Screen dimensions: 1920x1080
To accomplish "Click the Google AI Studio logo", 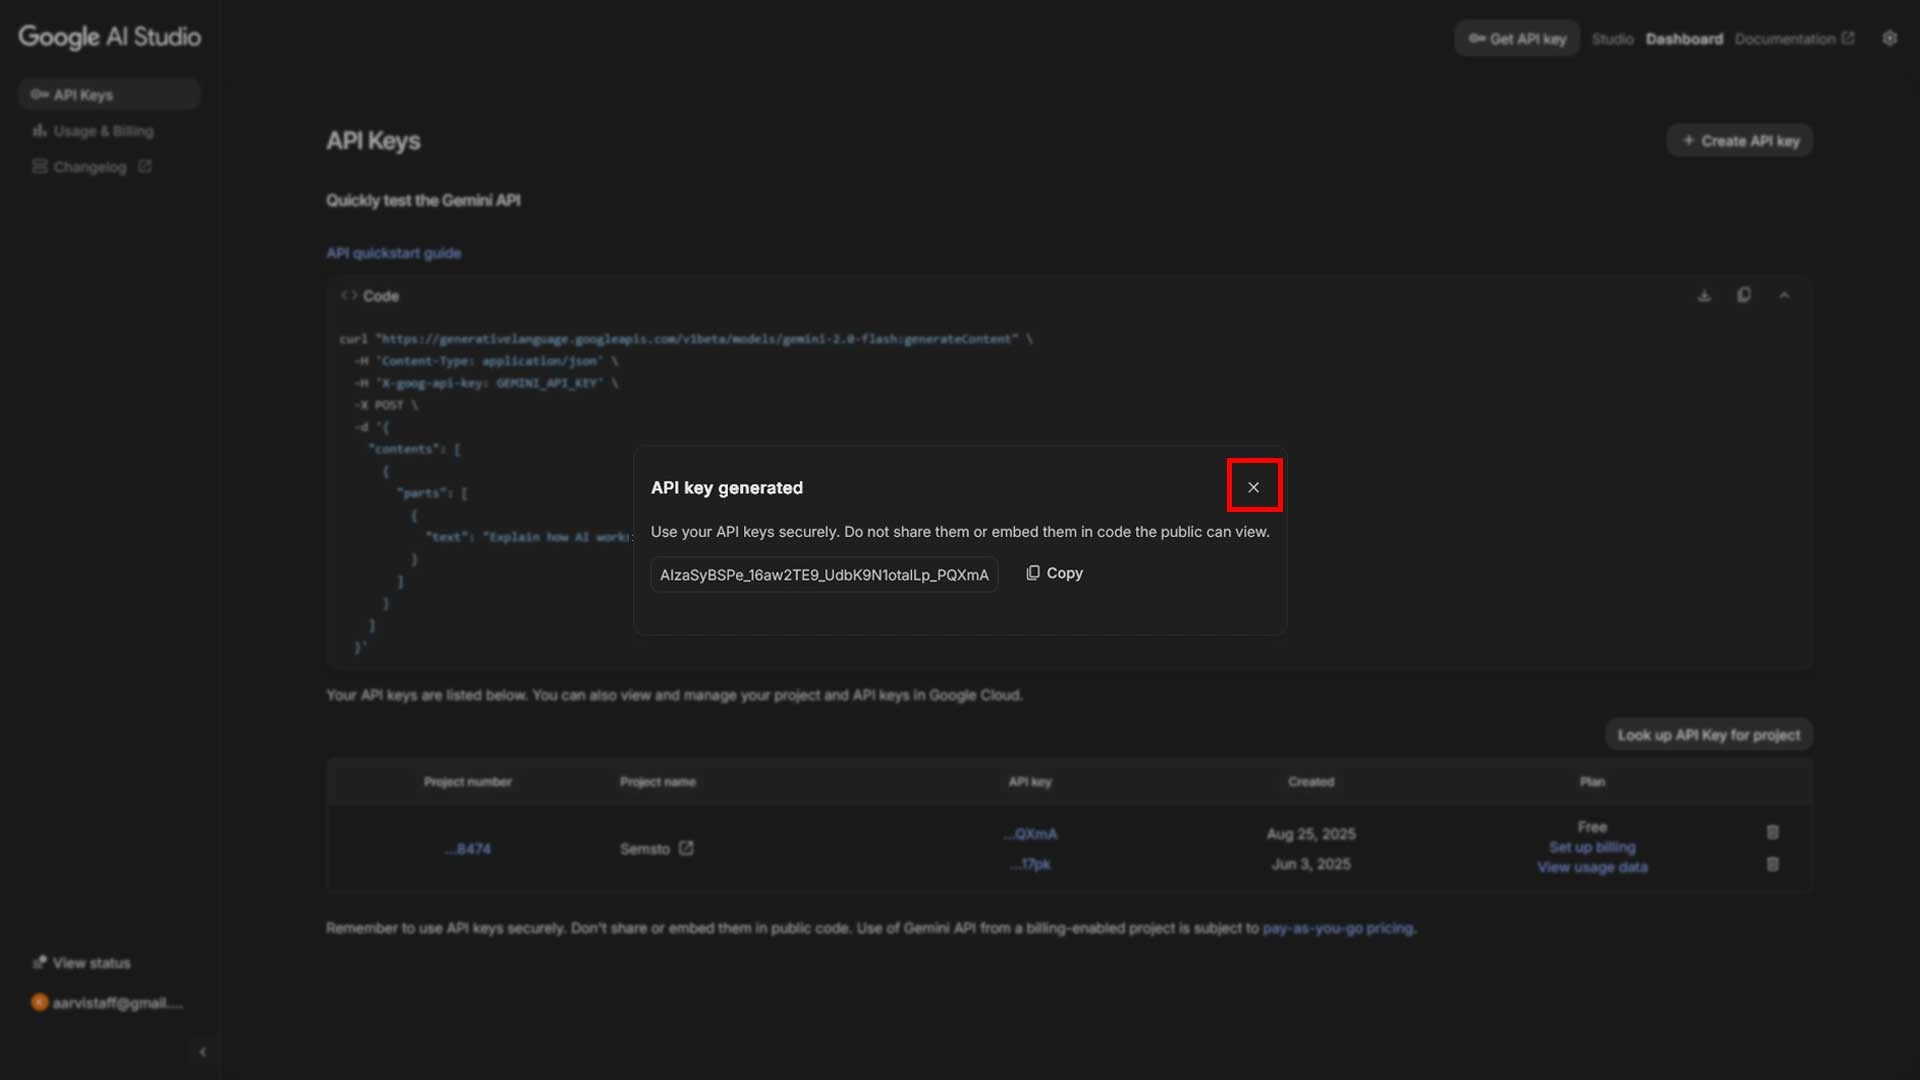I will tap(110, 37).
